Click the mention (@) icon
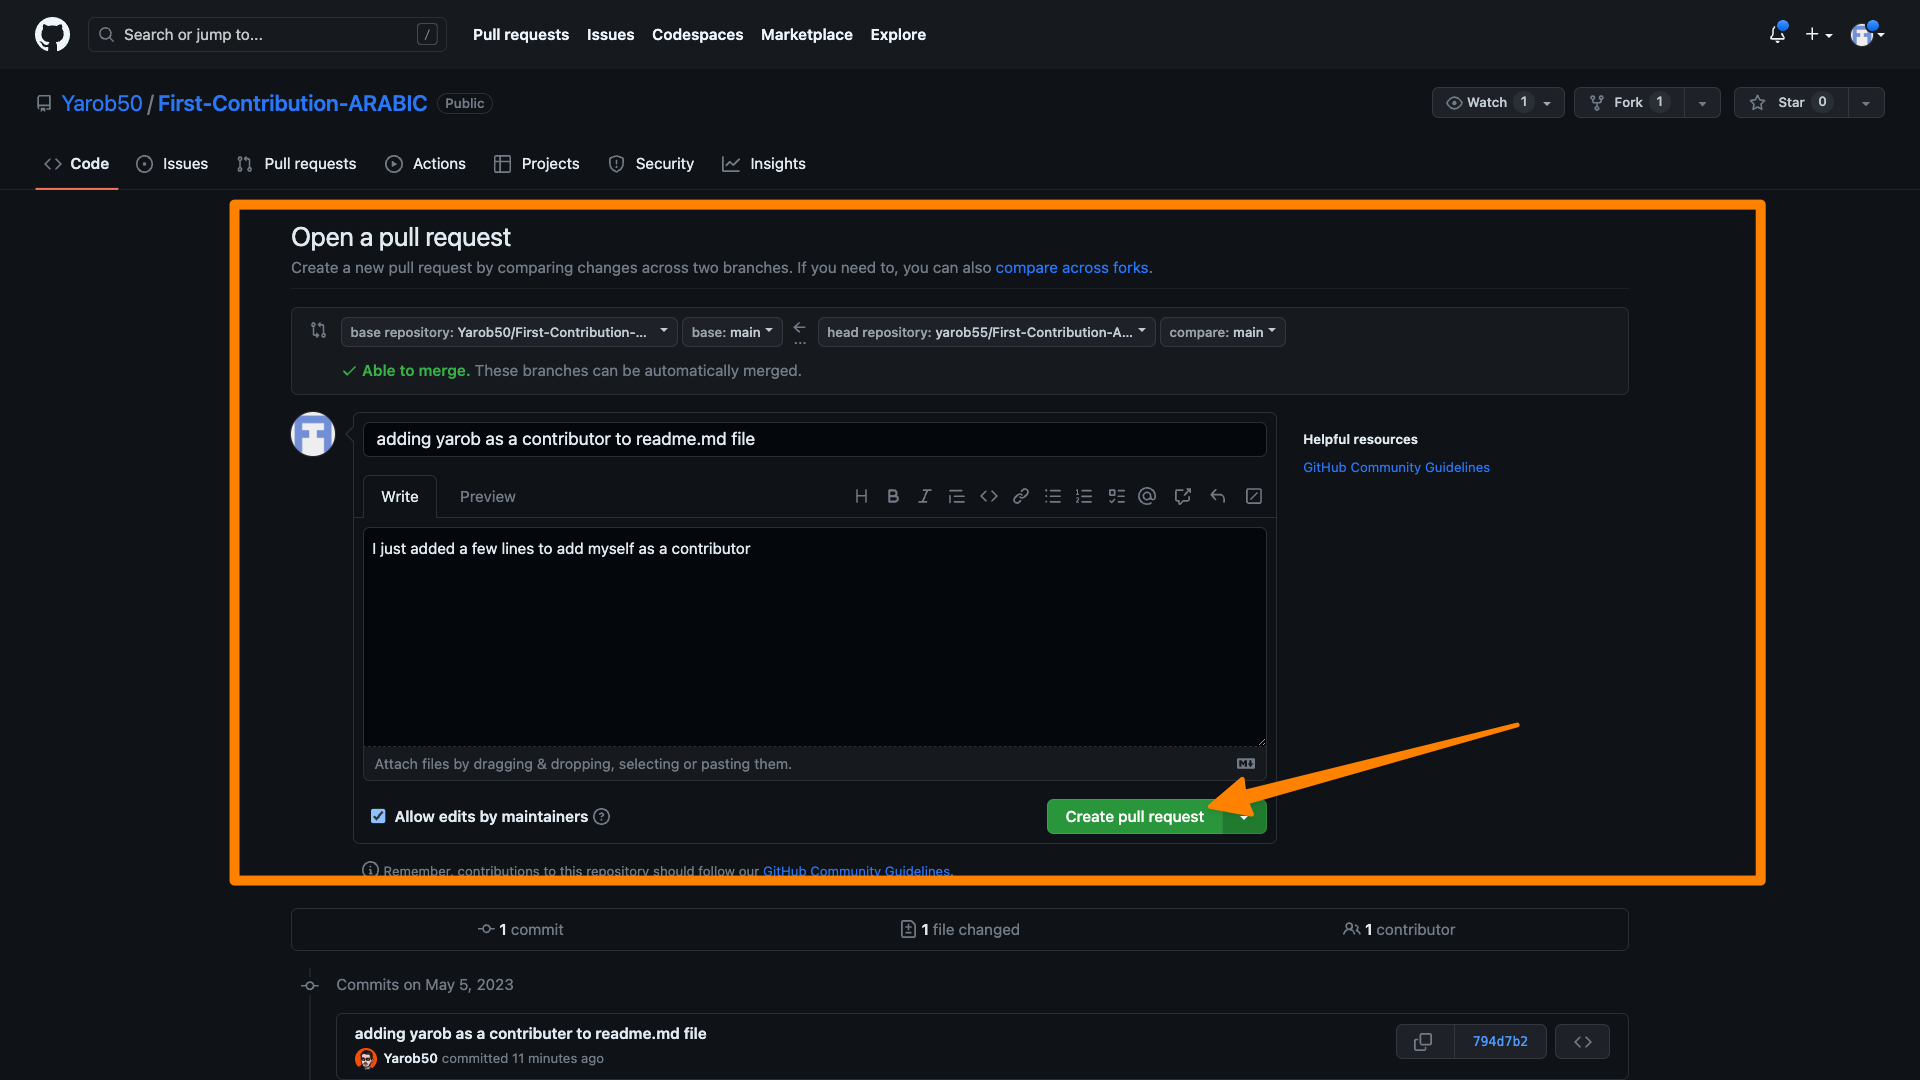 [1147, 496]
